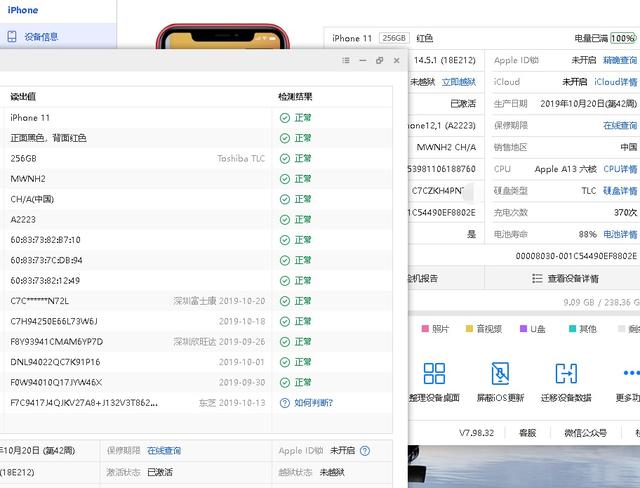Image resolution: width=640 pixels, height=488 pixels.
Task: Click the Apple ID锁 help question icon
Action: click(365, 451)
